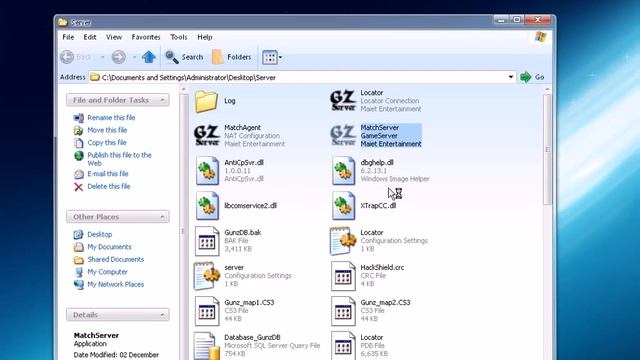The image size is (640, 360).
Task: Click the Database_GunzDB file name text
Action: pos(252,337)
